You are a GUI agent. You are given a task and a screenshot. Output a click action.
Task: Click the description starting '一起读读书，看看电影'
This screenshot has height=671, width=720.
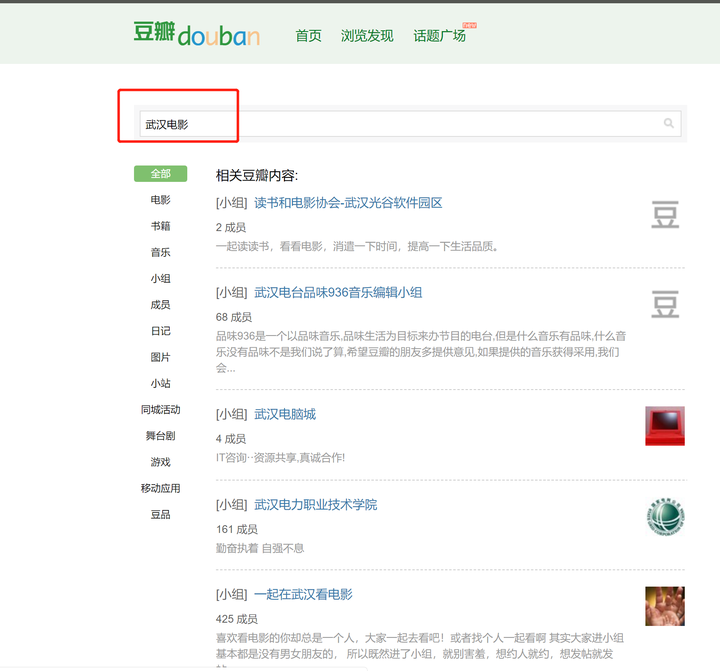click(357, 247)
